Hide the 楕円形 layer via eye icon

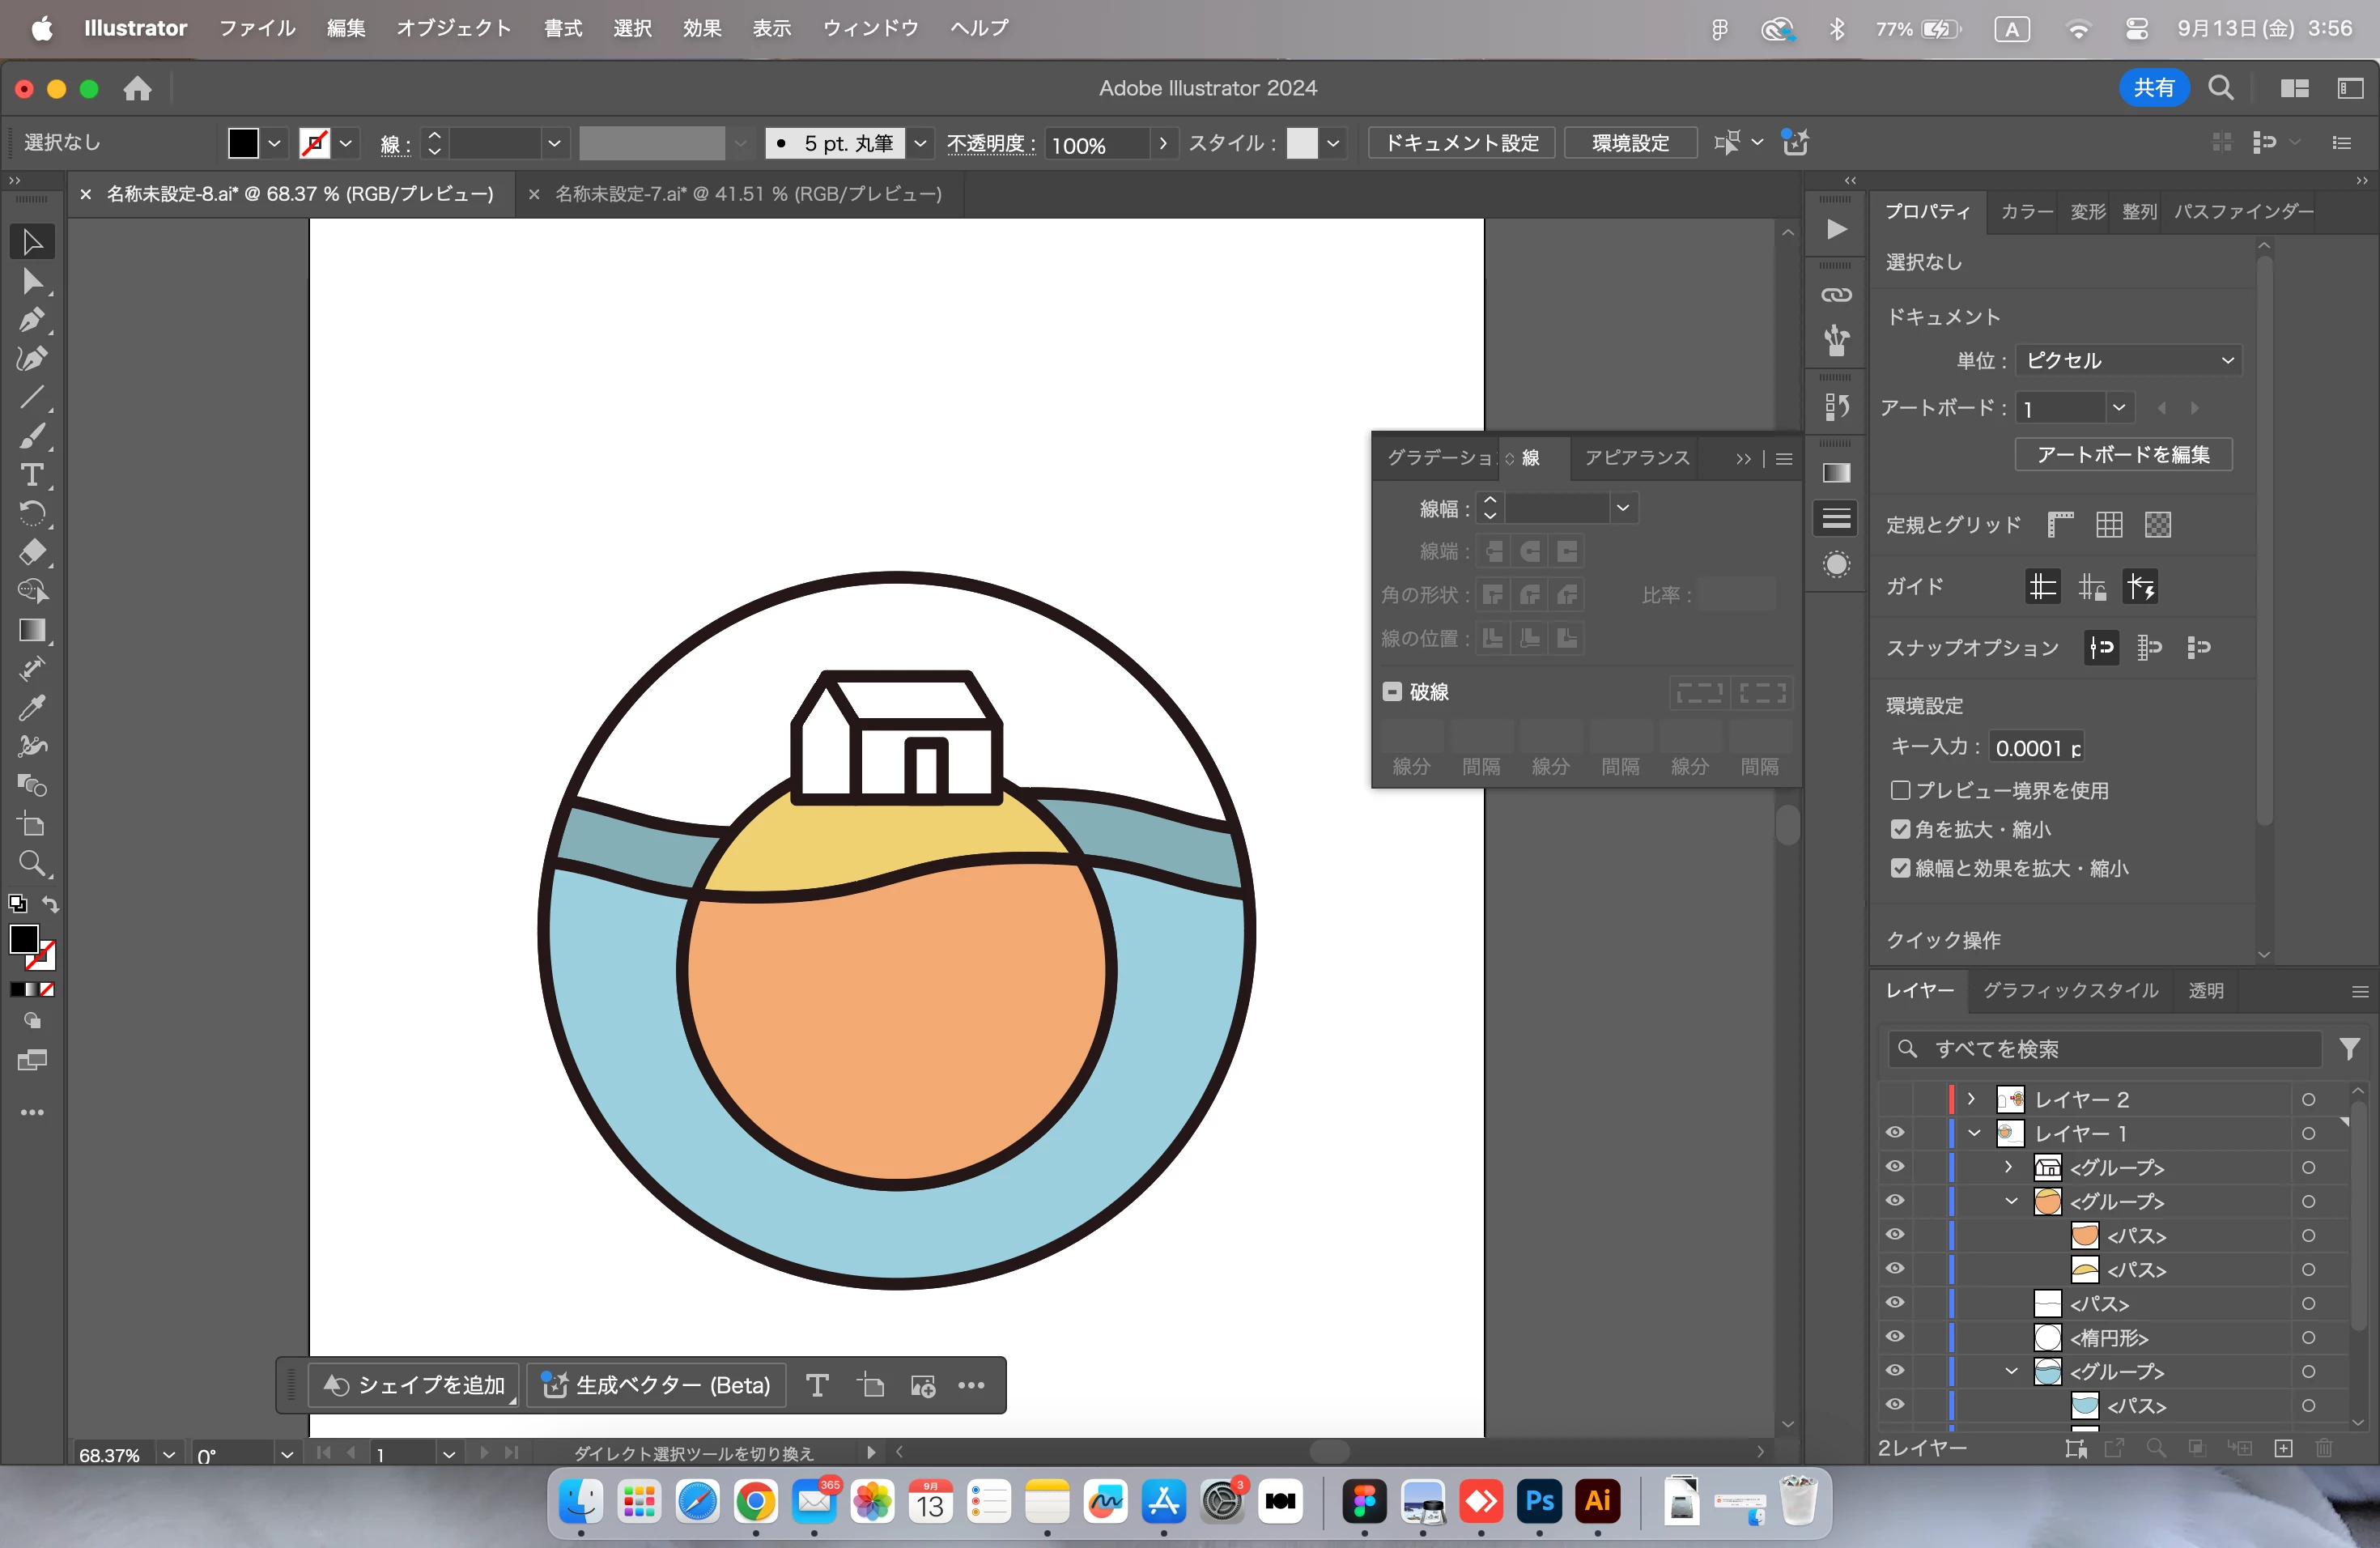[1894, 1336]
